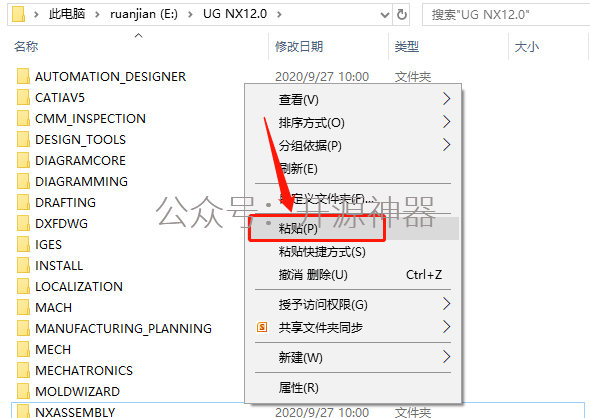Sort by 修改日期 column header
590x418 pixels.
(x=299, y=47)
